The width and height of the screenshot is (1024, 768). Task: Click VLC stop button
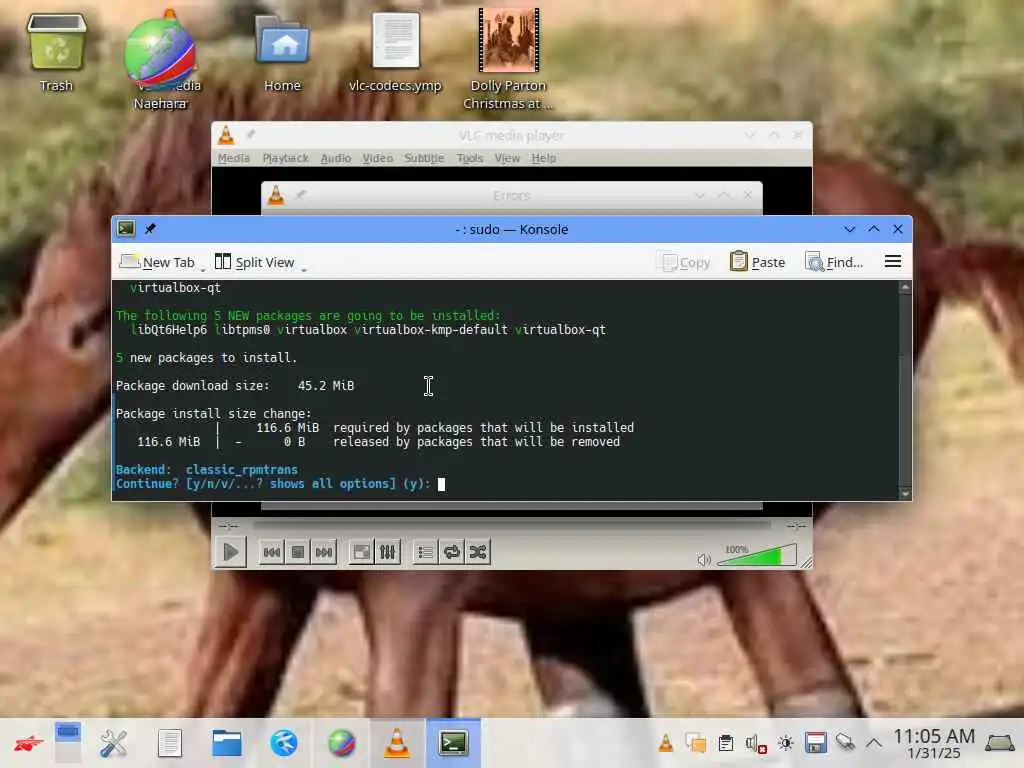[298, 552]
